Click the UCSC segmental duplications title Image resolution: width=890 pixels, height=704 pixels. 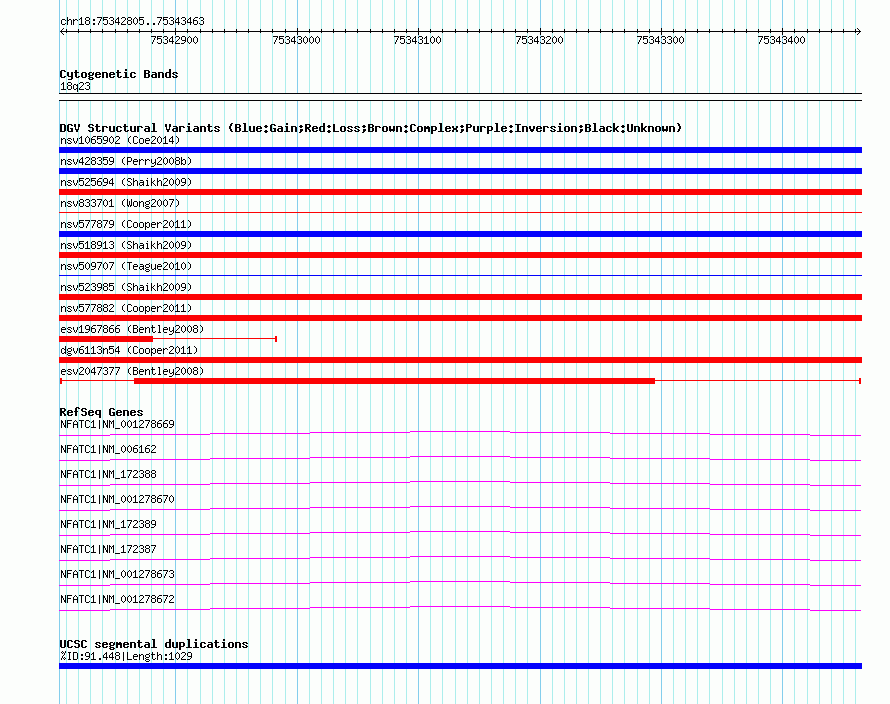coord(154,644)
